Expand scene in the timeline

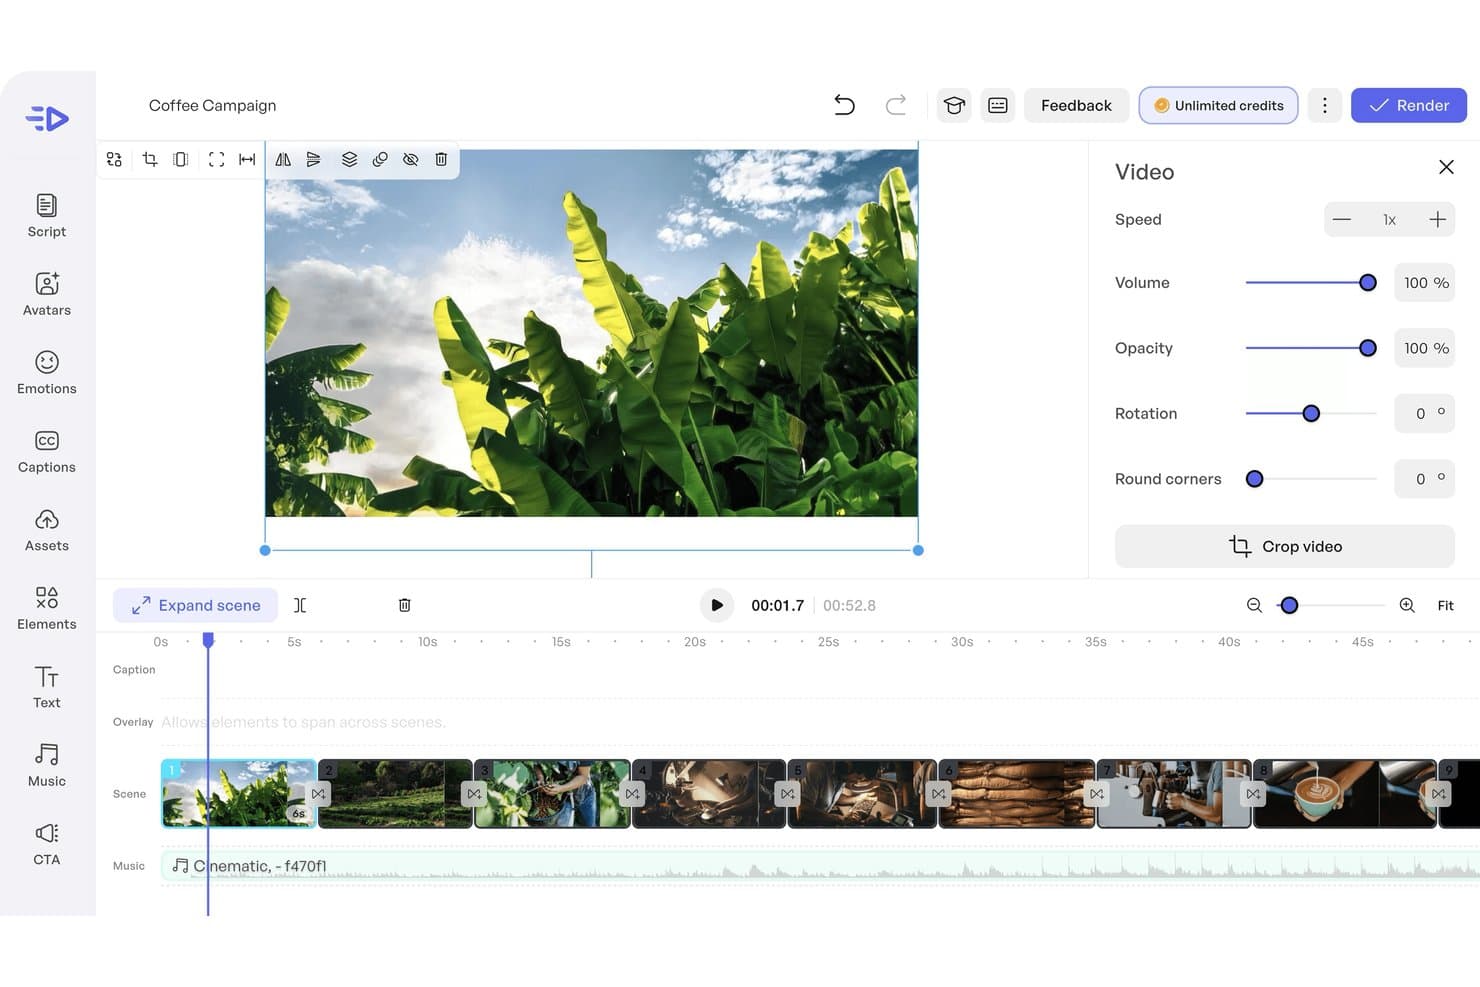(x=196, y=605)
